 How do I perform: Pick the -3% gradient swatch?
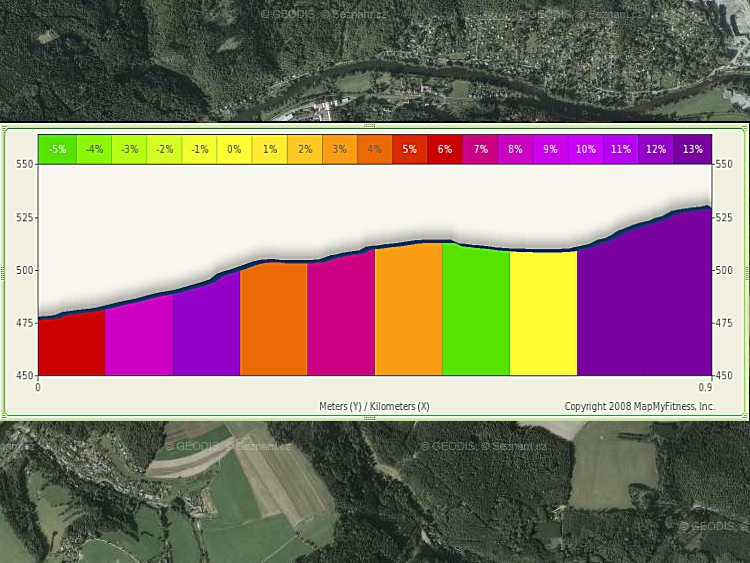point(129,149)
